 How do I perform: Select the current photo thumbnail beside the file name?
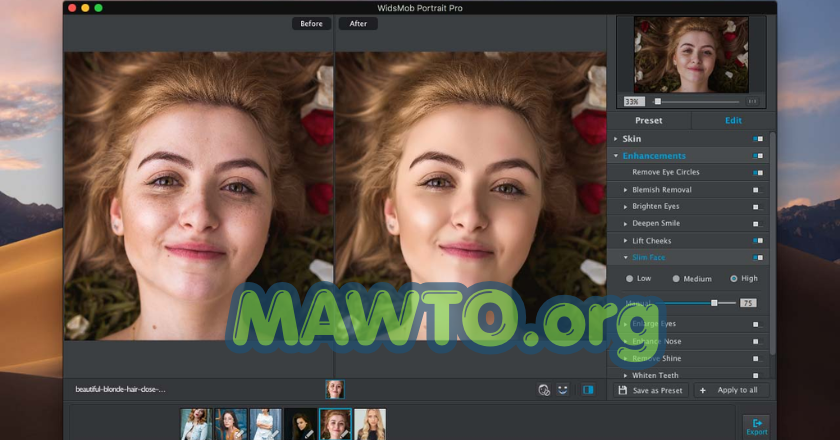pyautogui.click(x=335, y=389)
